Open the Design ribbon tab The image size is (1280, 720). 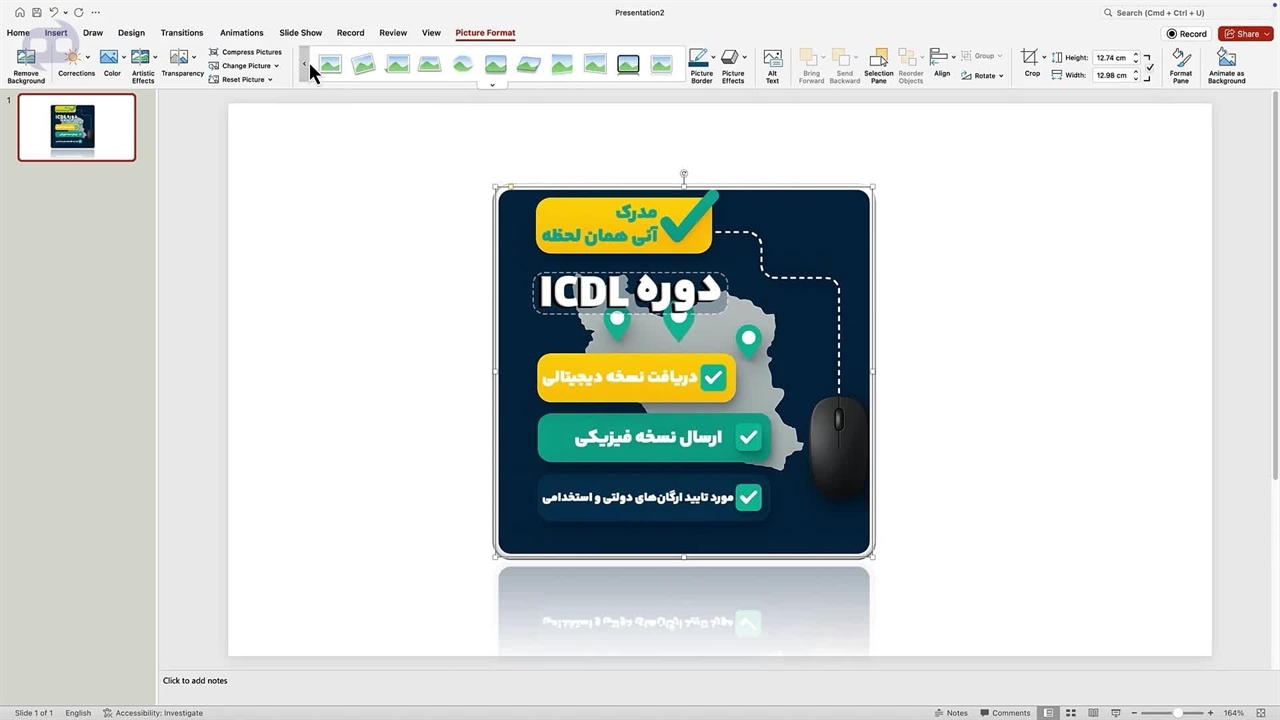[131, 33]
